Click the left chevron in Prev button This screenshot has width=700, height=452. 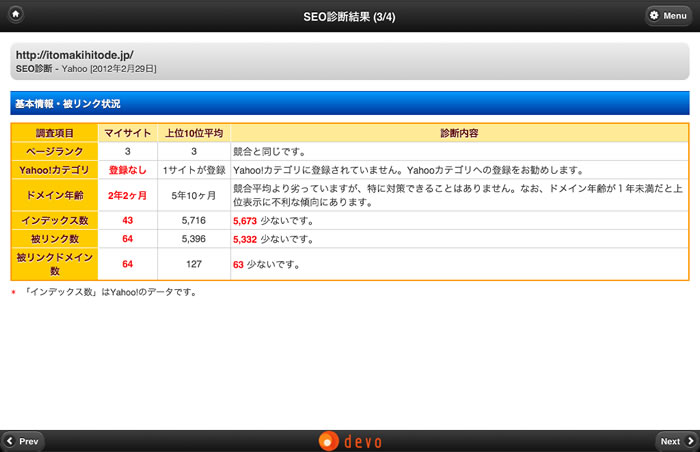[9, 441]
